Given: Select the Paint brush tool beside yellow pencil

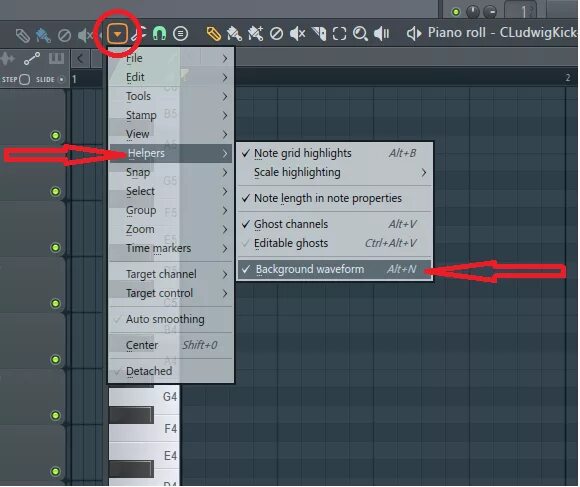Looking at the screenshot, I should 234,34.
